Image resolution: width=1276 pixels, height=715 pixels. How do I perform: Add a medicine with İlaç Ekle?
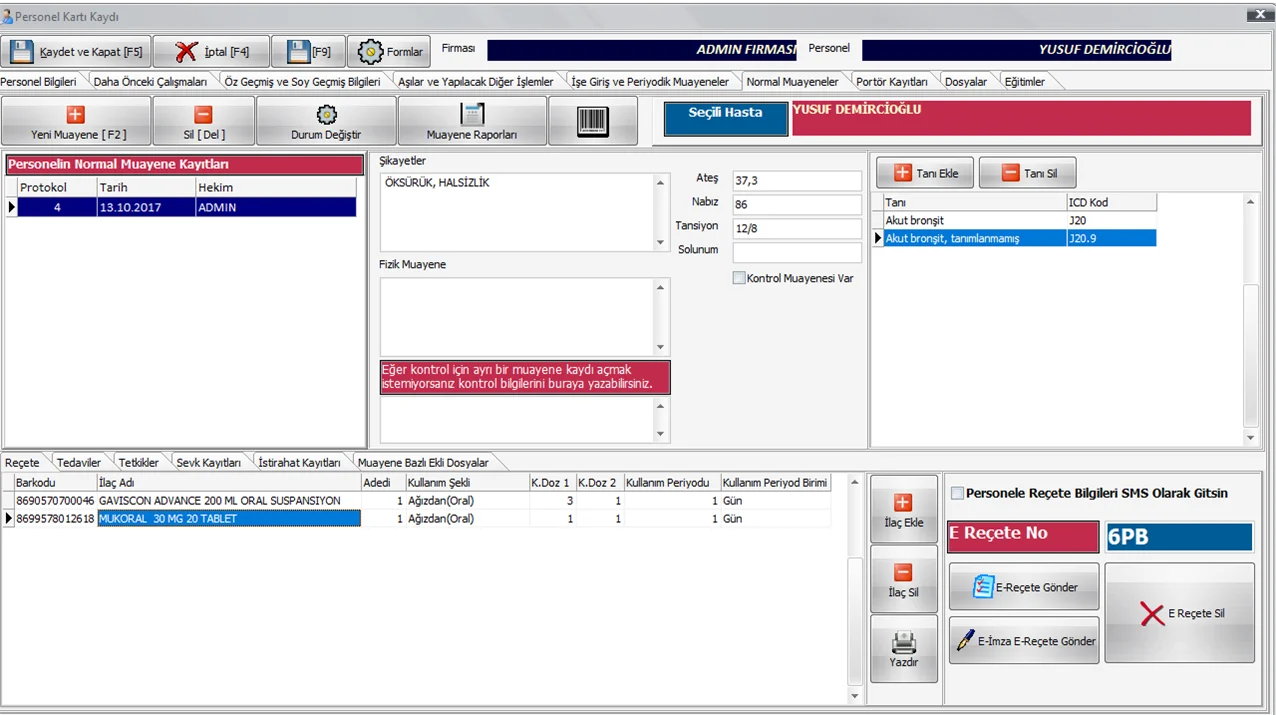tap(904, 509)
